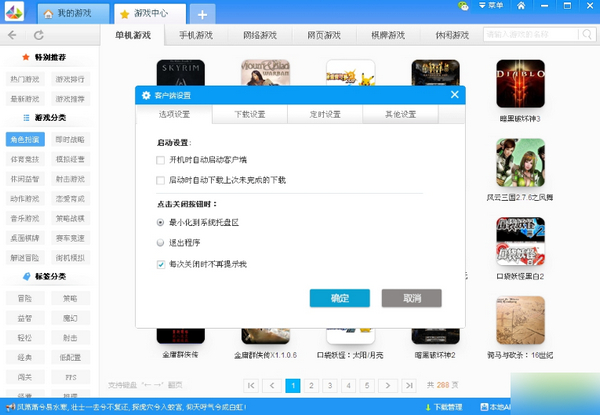
Task: Uncheck 每次关闭时不再提示我
Action: [x=161, y=264]
